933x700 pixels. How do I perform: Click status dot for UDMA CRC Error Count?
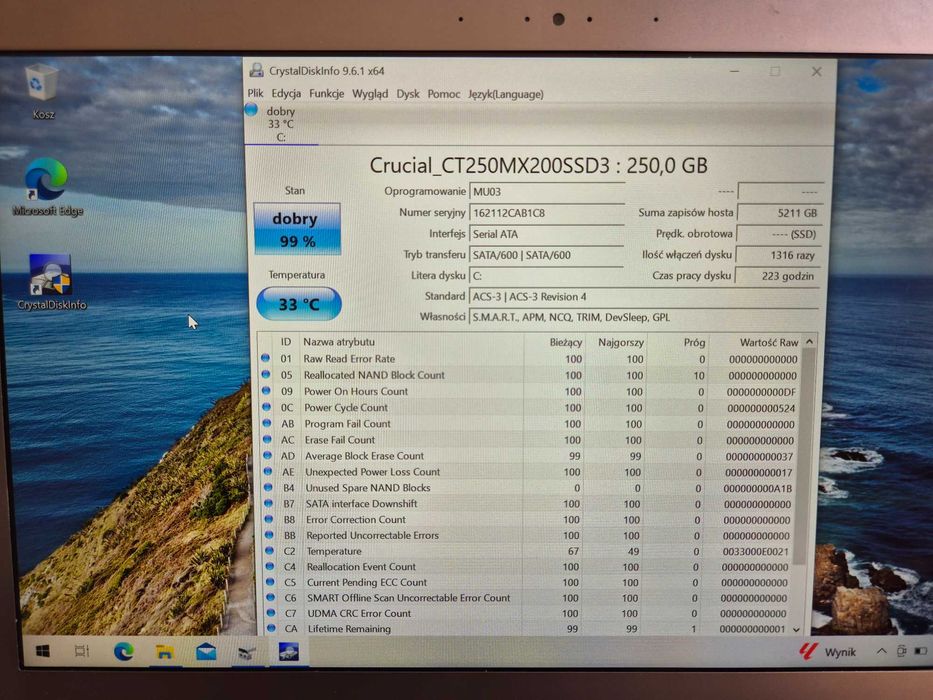click(271, 612)
